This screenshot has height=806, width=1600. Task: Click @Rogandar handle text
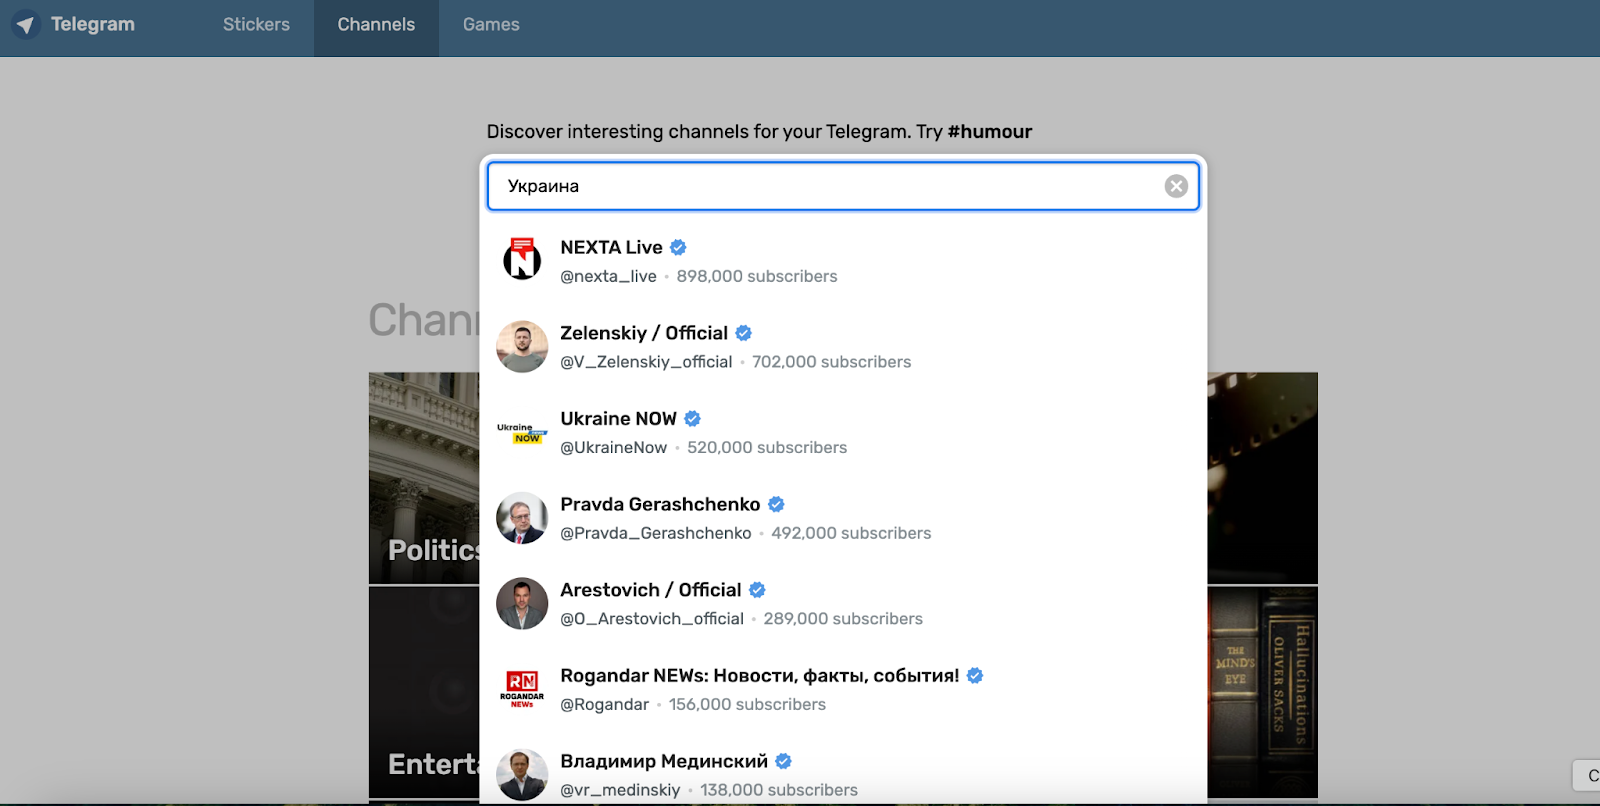[604, 704]
